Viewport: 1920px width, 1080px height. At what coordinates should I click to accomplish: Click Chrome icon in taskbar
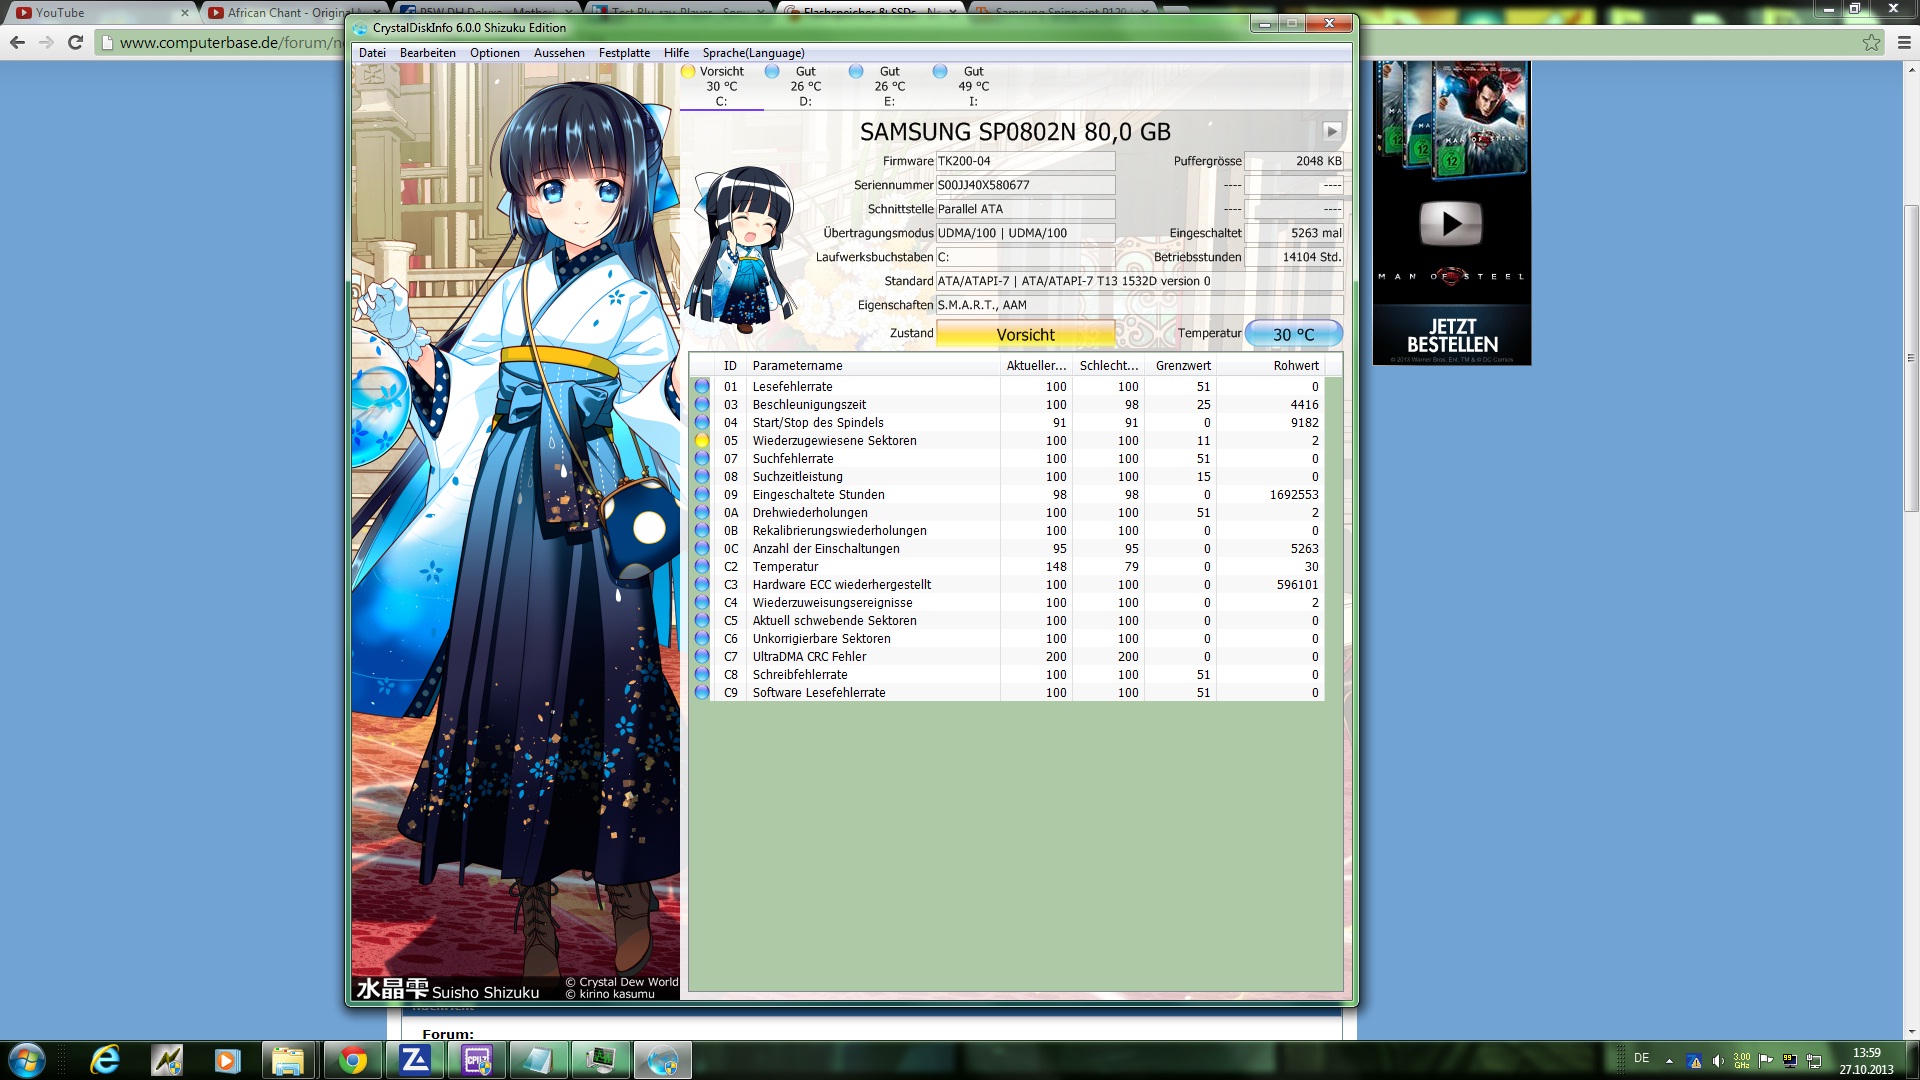(352, 1060)
